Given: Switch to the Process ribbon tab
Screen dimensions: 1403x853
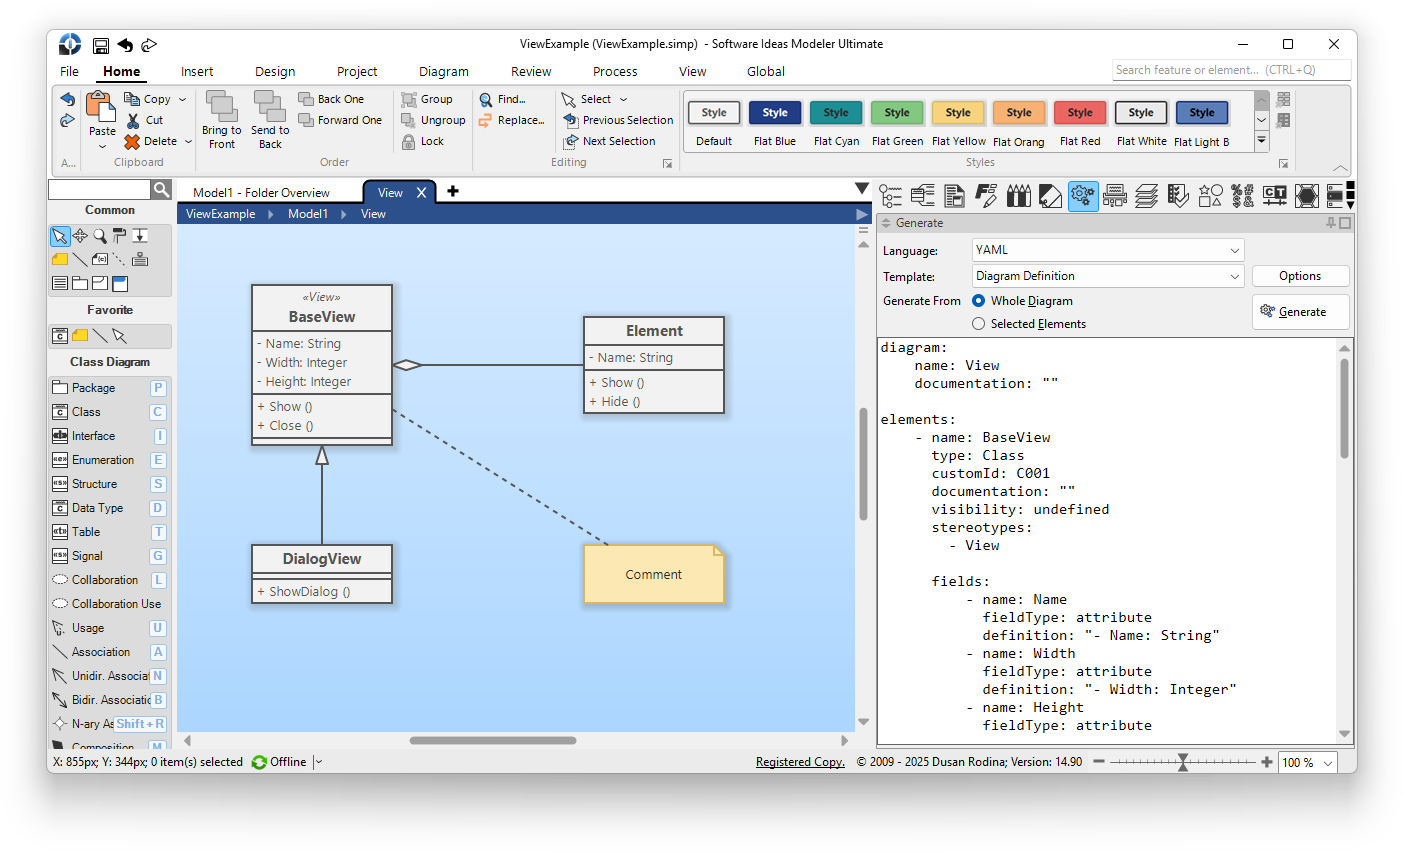Looking at the screenshot, I should pos(615,71).
